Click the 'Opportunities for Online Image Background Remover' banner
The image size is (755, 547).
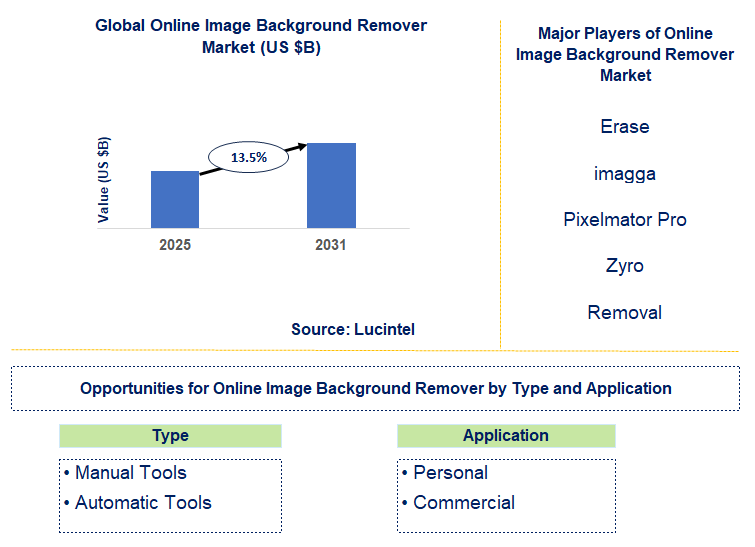pos(376,389)
